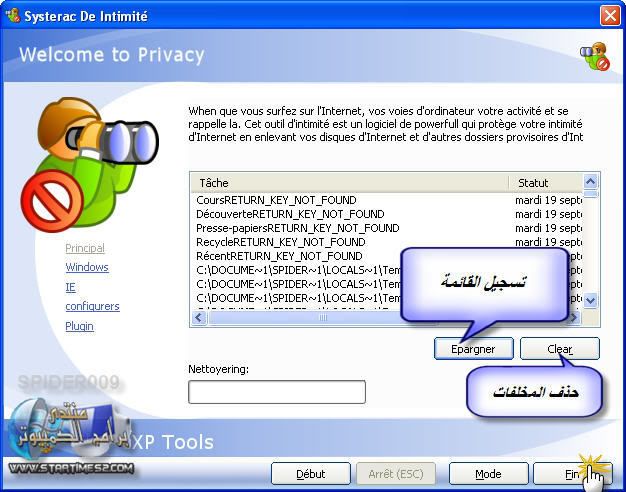Viewport: 626px width, 492px height.
Task: Go to the Principal link
Action: (85, 248)
